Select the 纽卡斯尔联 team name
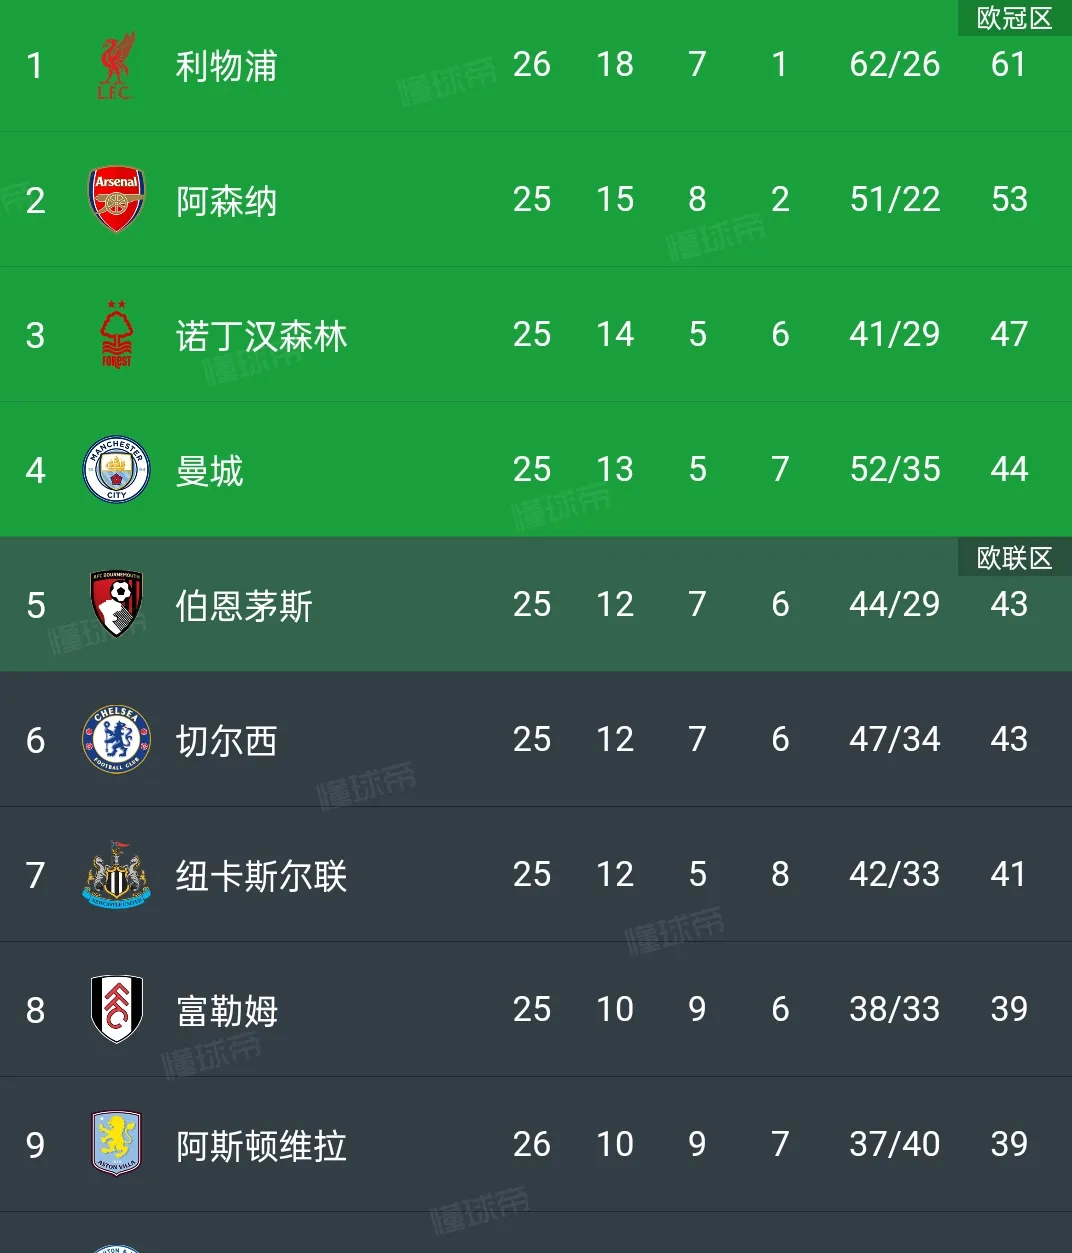Screen dimensions: 1072x1253 (261, 876)
